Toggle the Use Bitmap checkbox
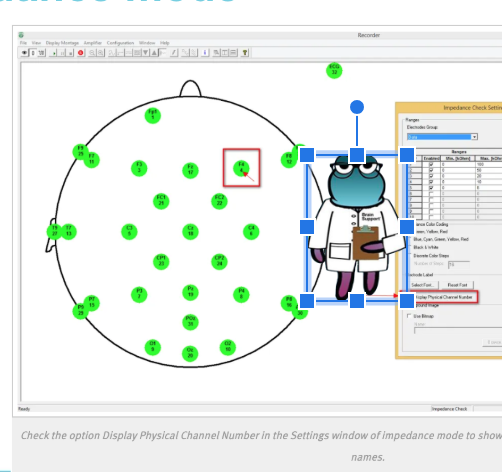The height and width of the screenshot is (472, 502). pos(409,316)
